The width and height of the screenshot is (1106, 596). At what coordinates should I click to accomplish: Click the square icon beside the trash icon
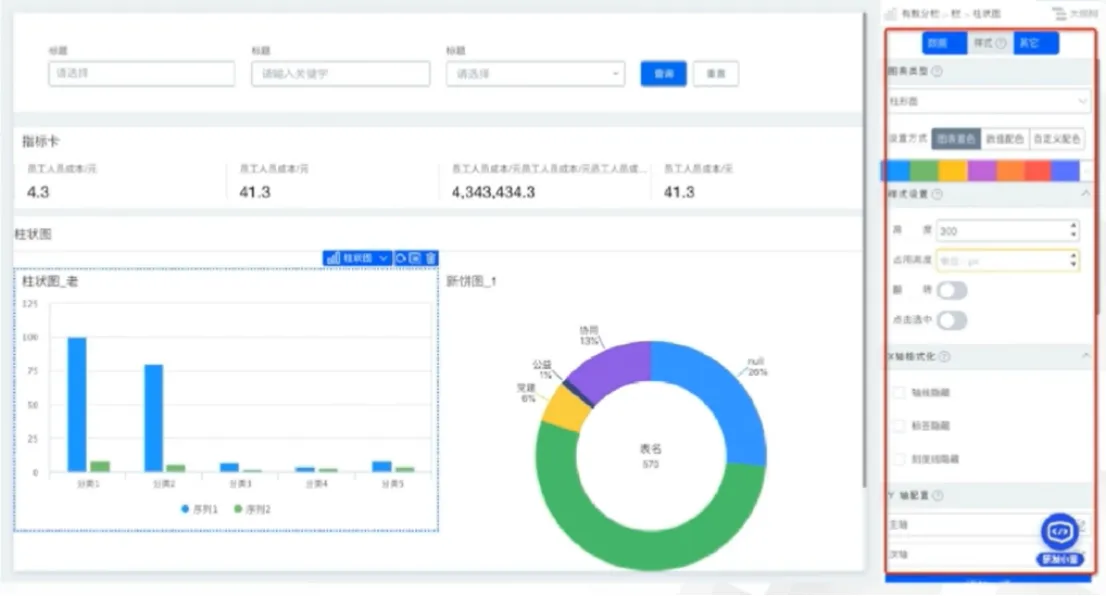tap(415, 258)
